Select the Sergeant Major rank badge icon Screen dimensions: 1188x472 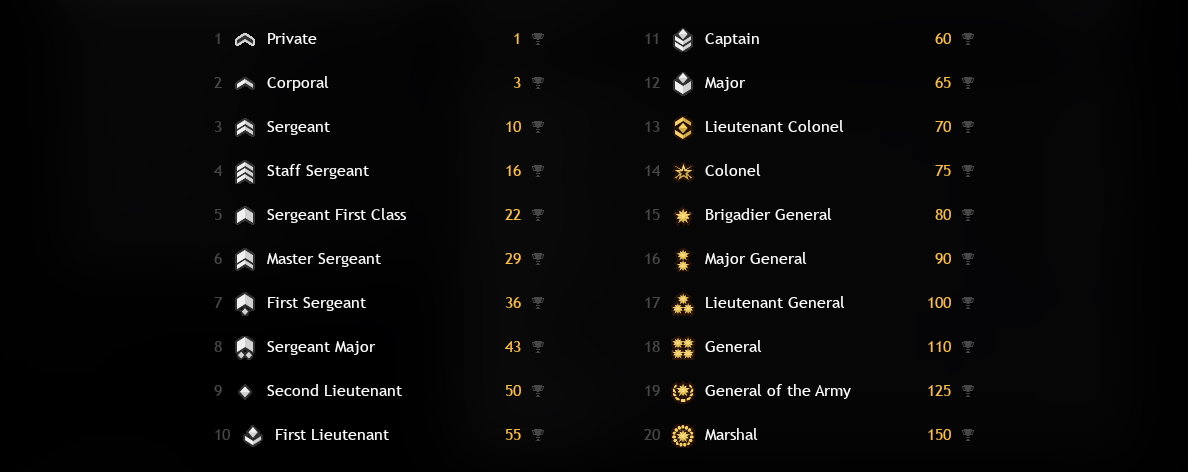245,348
